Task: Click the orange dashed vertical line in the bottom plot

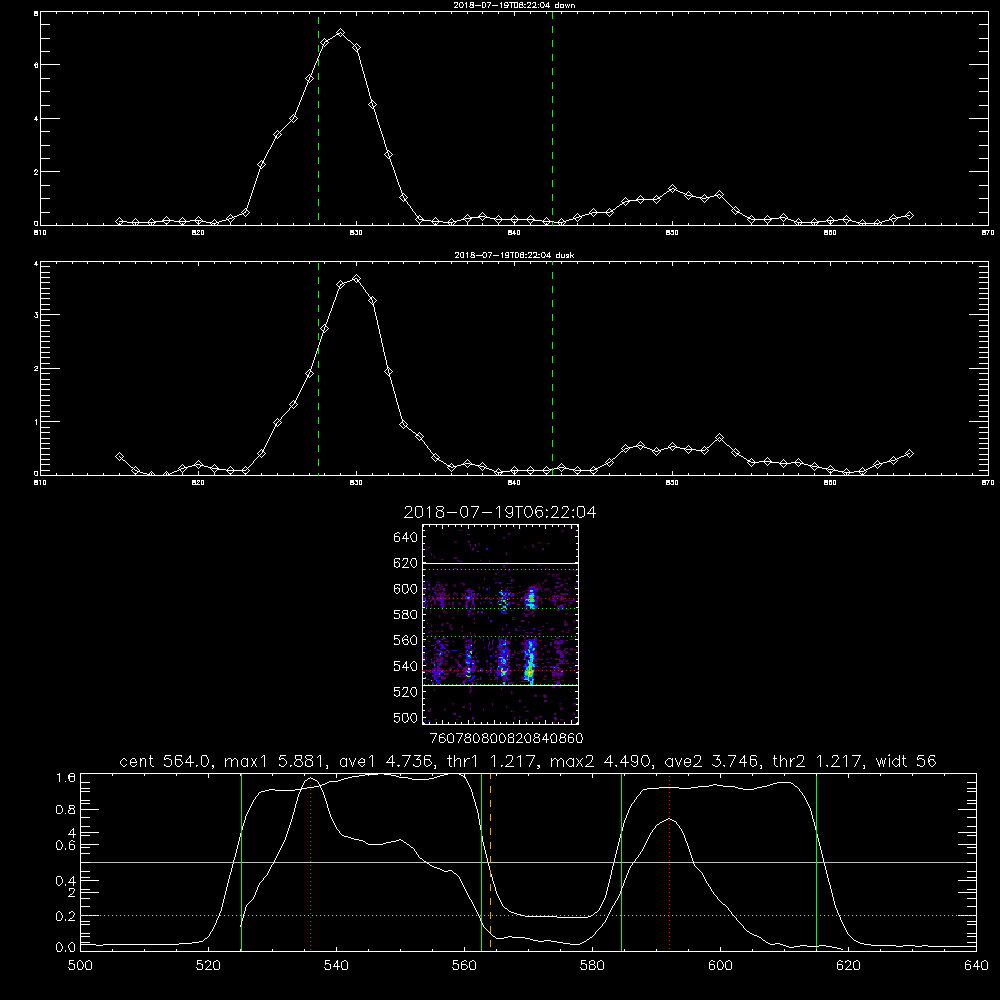Action: tap(490, 861)
